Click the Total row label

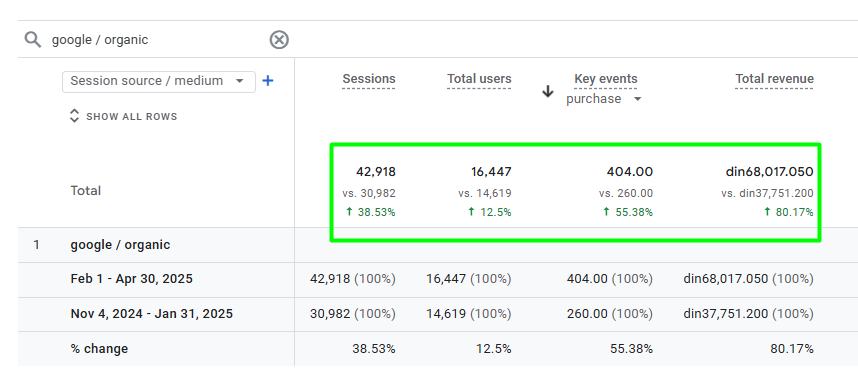(85, 191)
